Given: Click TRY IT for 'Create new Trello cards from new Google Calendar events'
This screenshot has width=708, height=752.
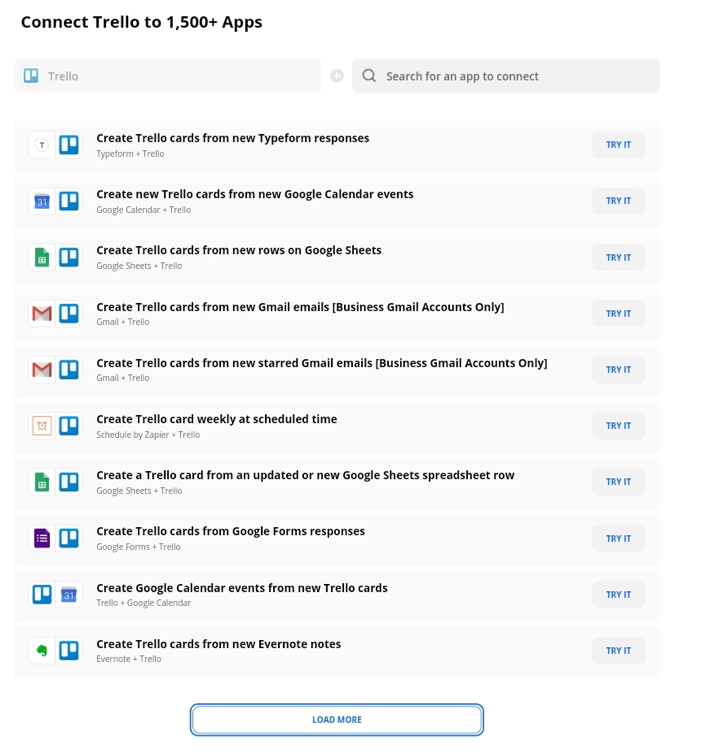Looking at the screenshot, I should point(618,201).
